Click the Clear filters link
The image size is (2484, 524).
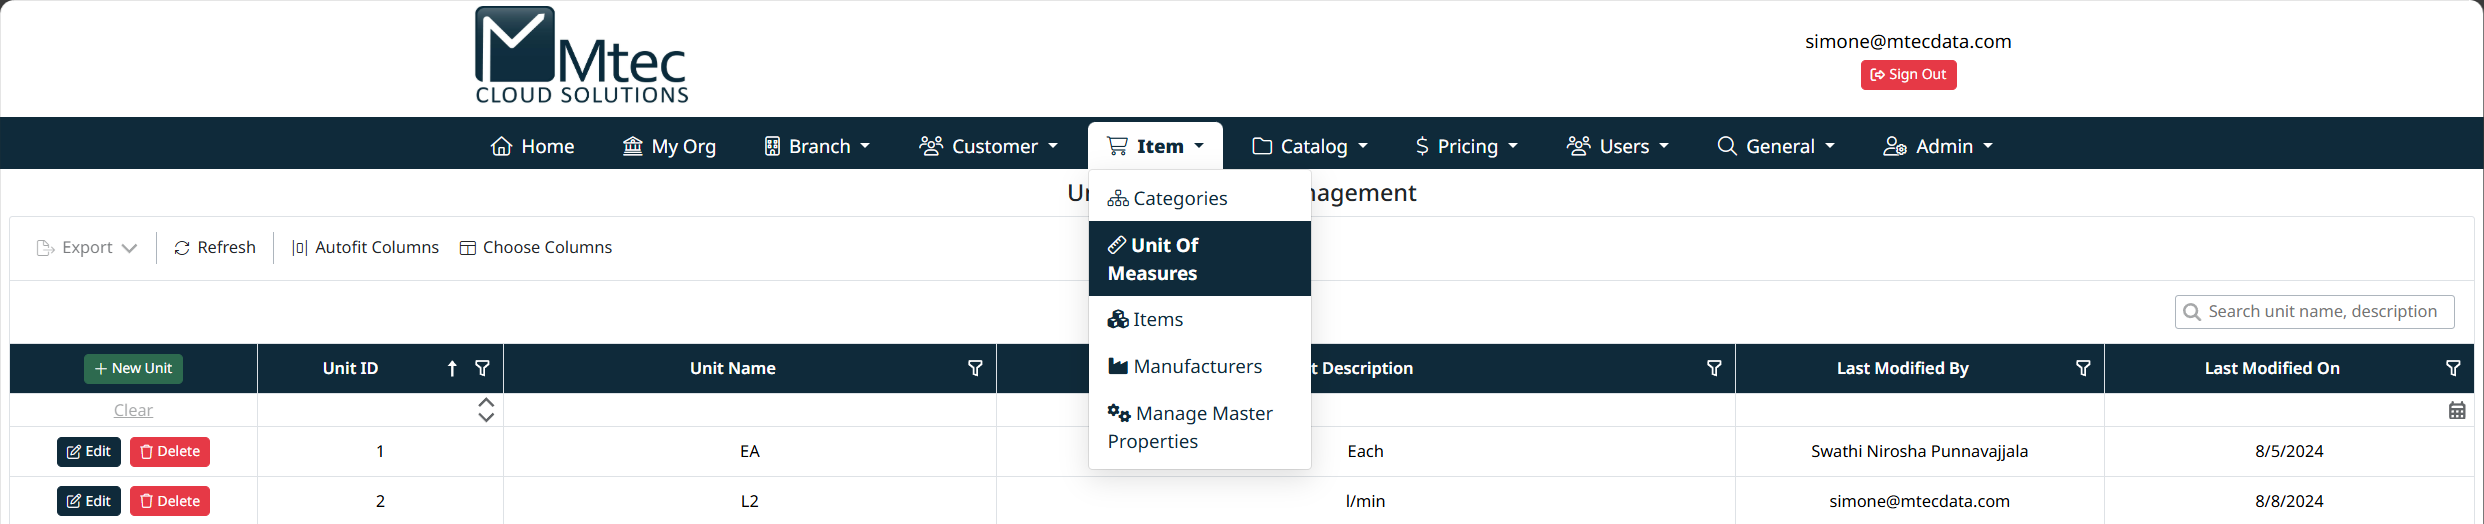point(133,410)
